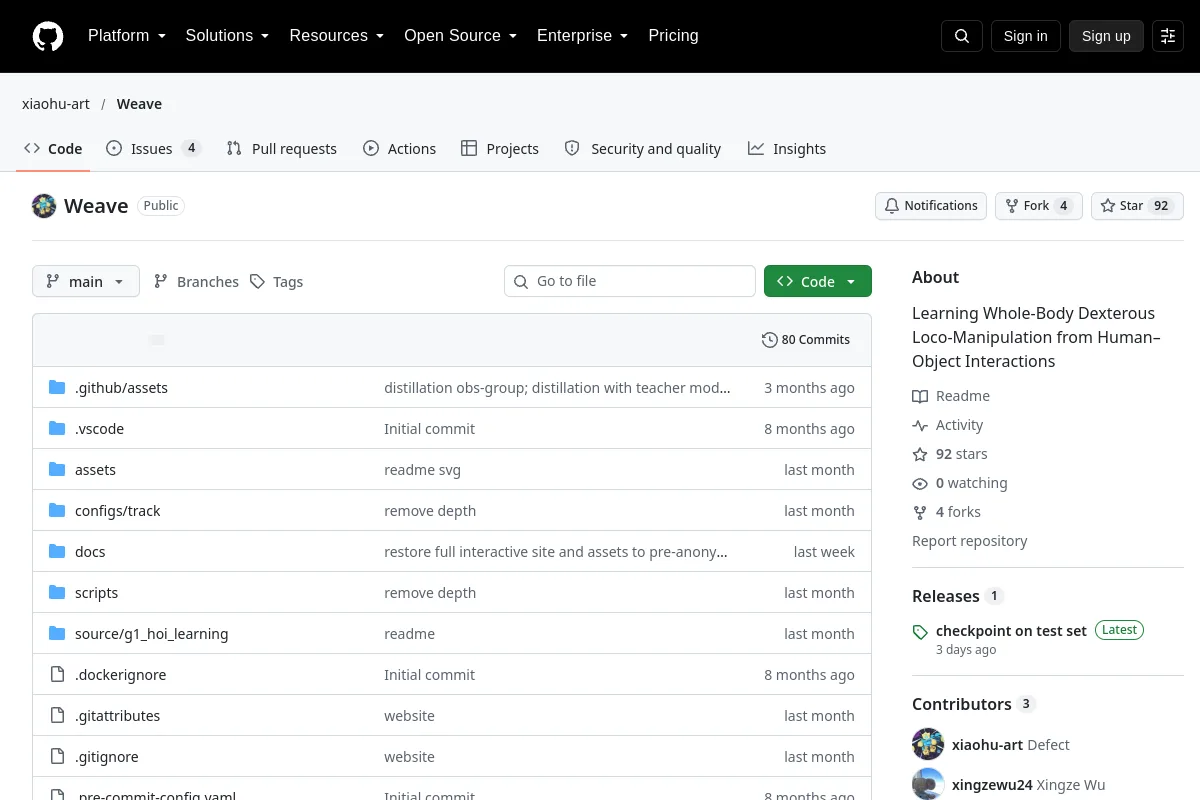Expand the green Code dropdown button
This screenshot has height=800, width=1200.
click(x=818, y=281)
